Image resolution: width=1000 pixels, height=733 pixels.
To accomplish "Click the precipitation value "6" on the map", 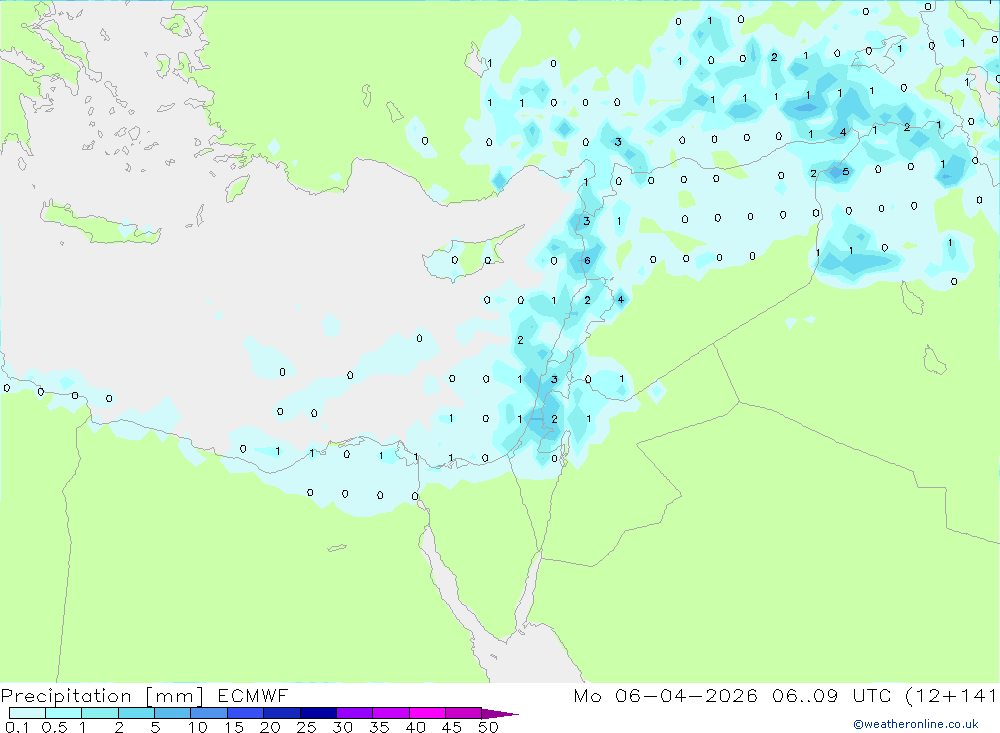I will (587, 260).
